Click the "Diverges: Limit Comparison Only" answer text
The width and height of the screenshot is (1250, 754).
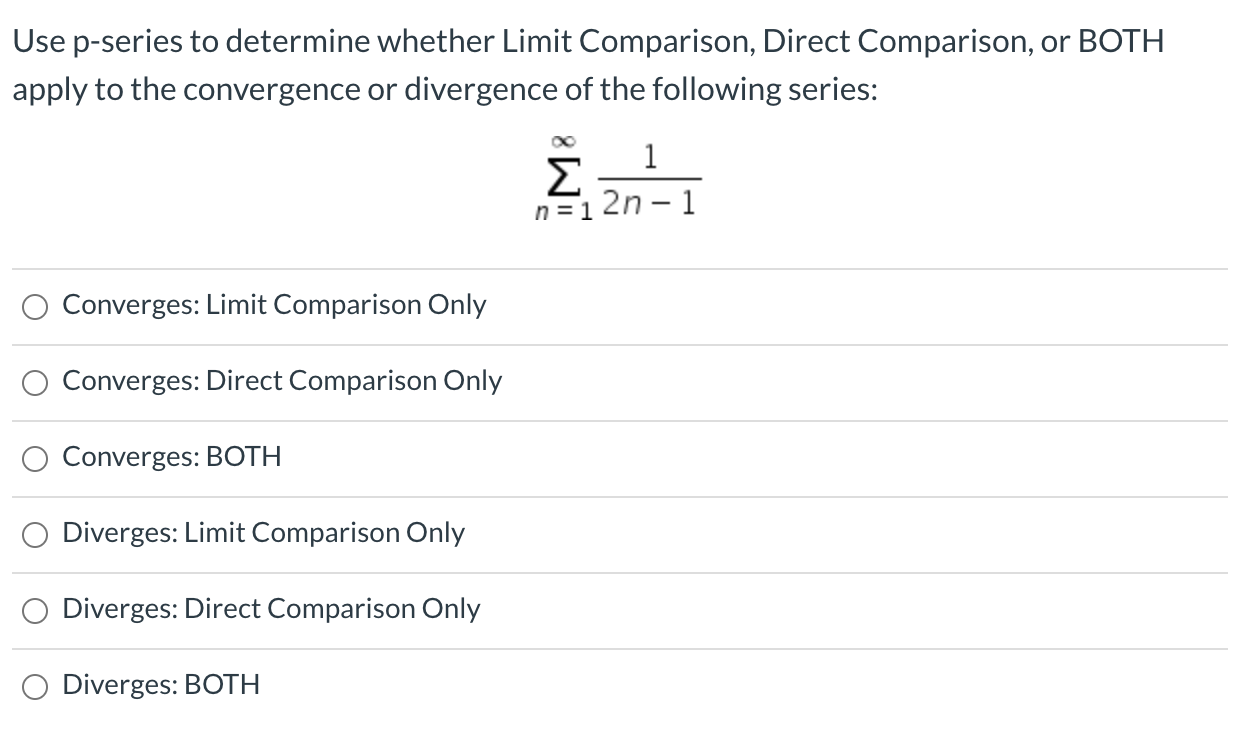[x=262, y=533]
